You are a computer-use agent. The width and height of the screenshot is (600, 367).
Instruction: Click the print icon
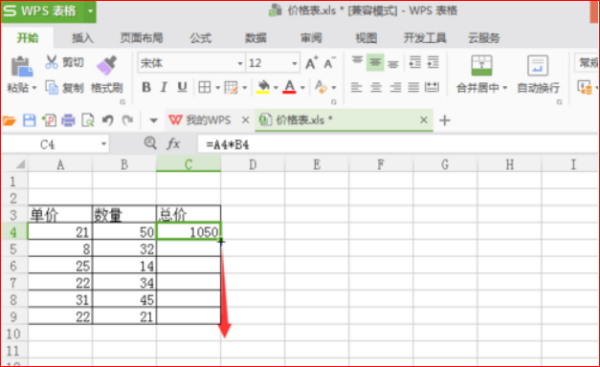(68, 121)
